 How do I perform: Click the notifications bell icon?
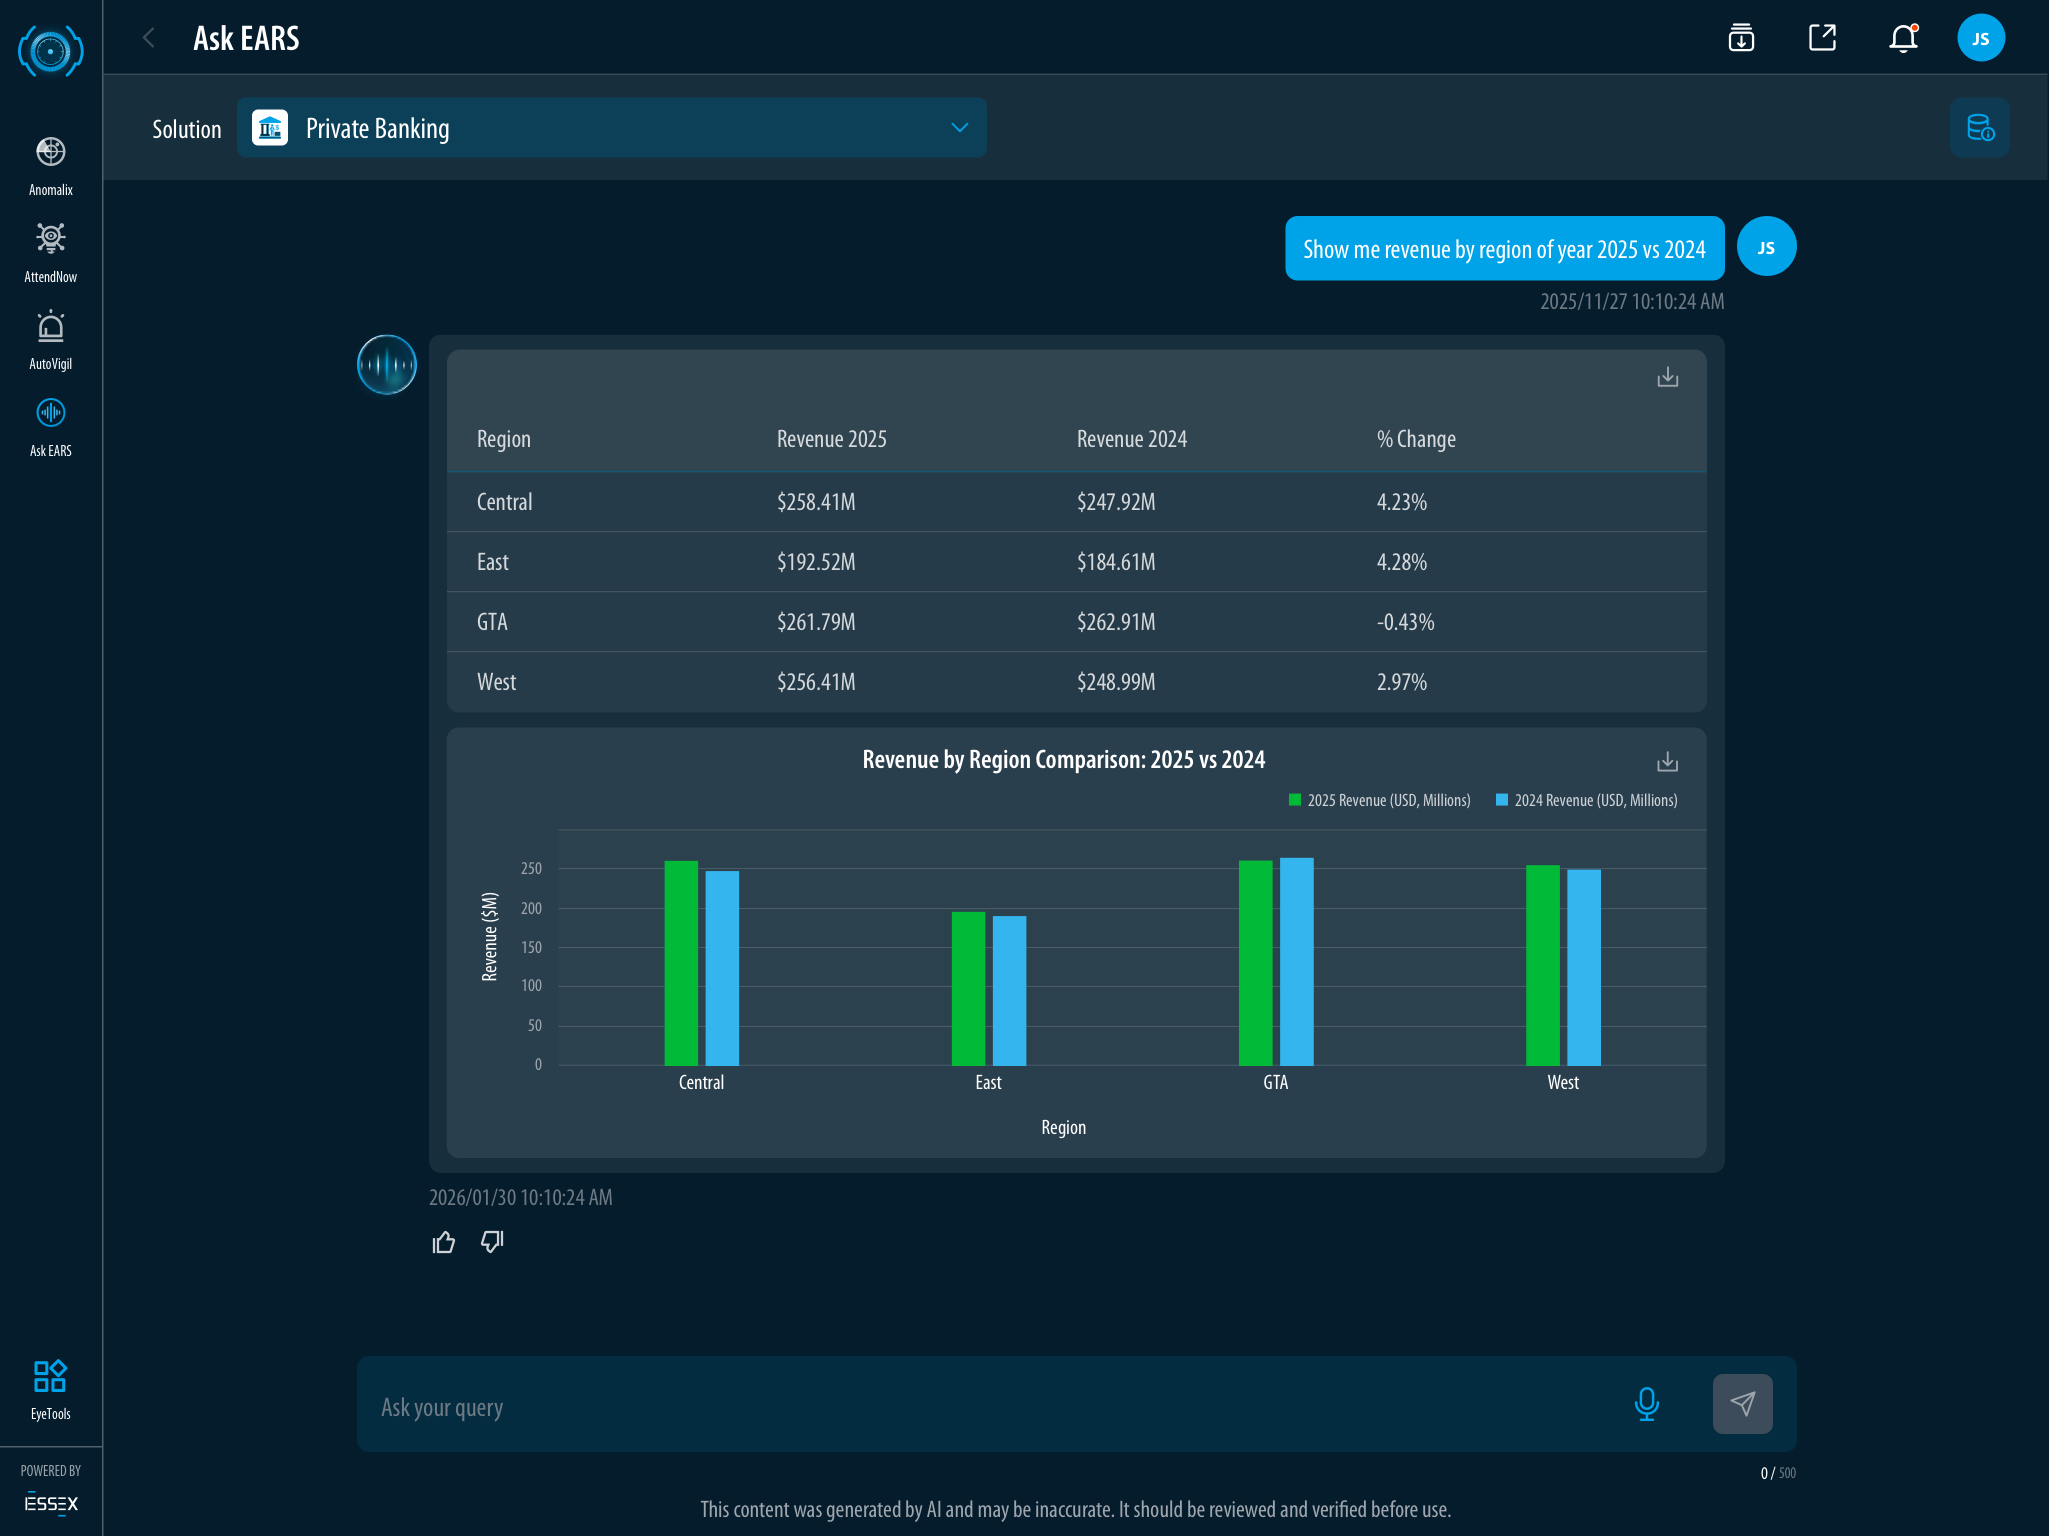pyautogui.click(x=1902, y=38)
